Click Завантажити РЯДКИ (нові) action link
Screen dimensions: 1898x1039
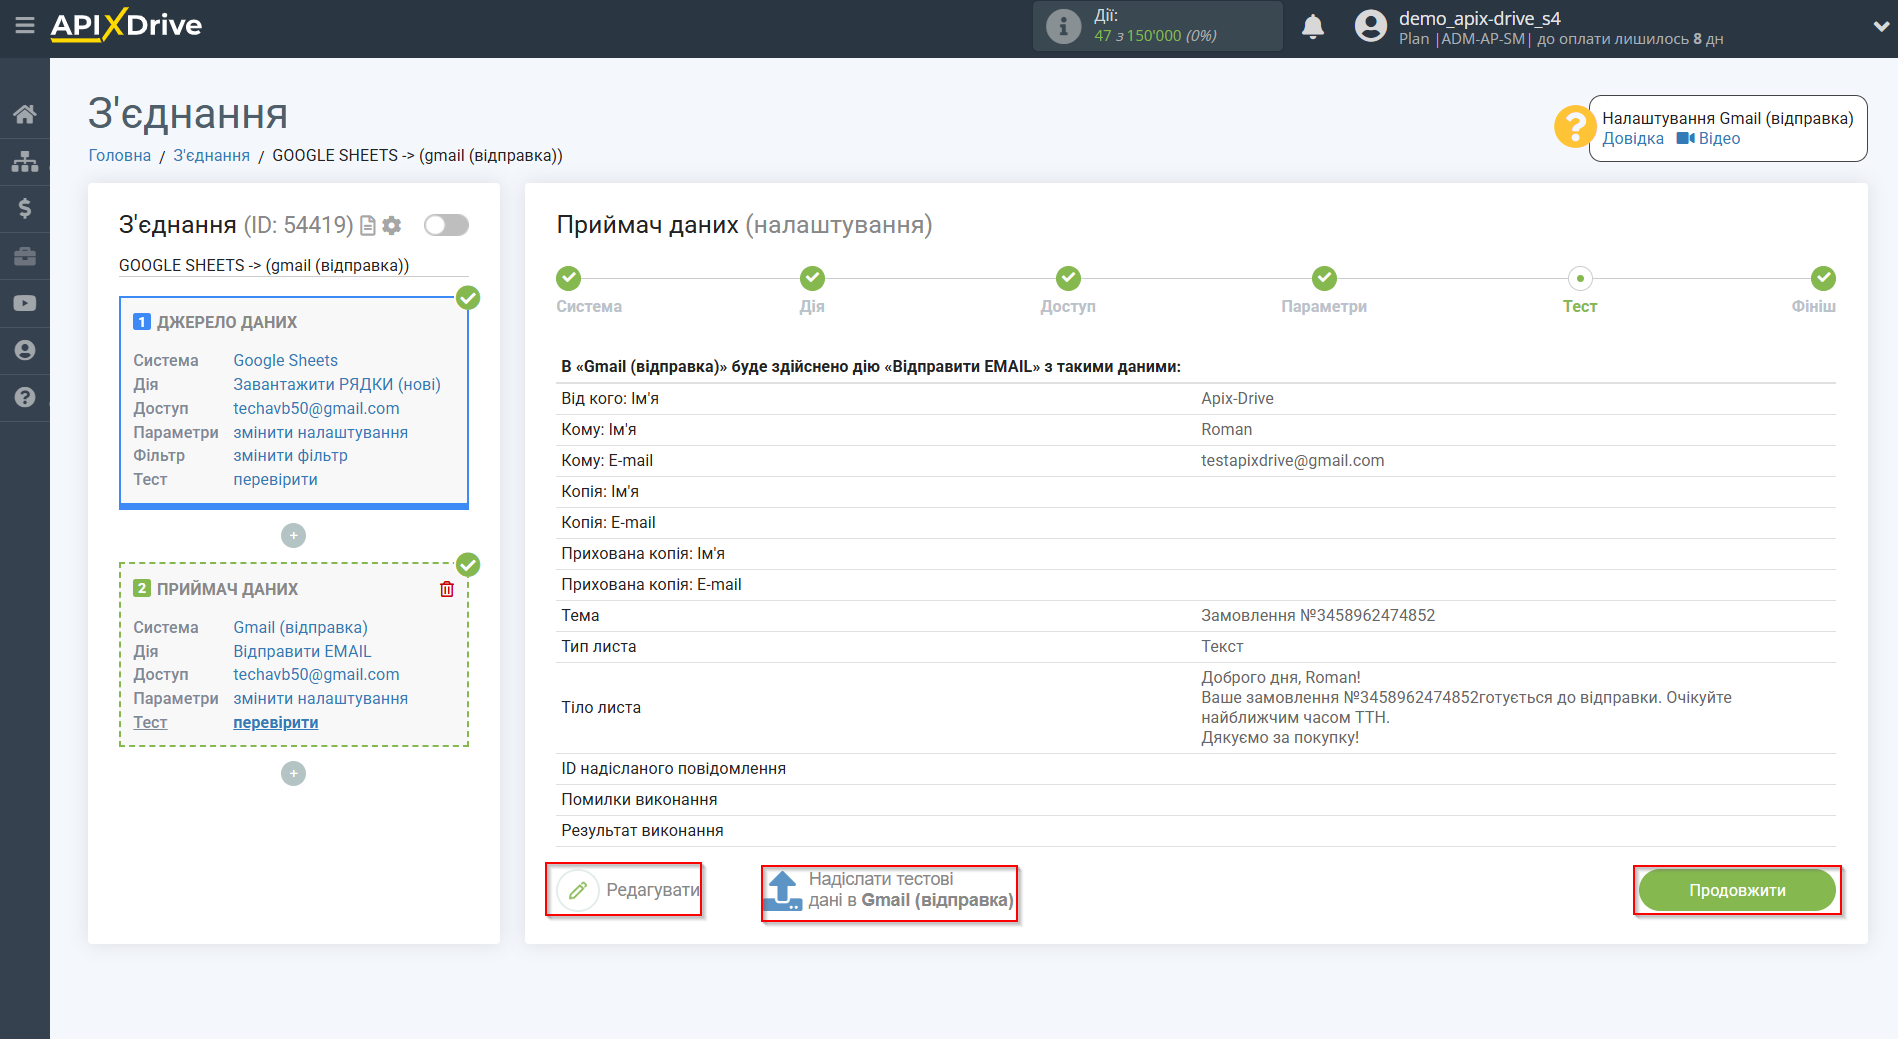pos(337,384)
